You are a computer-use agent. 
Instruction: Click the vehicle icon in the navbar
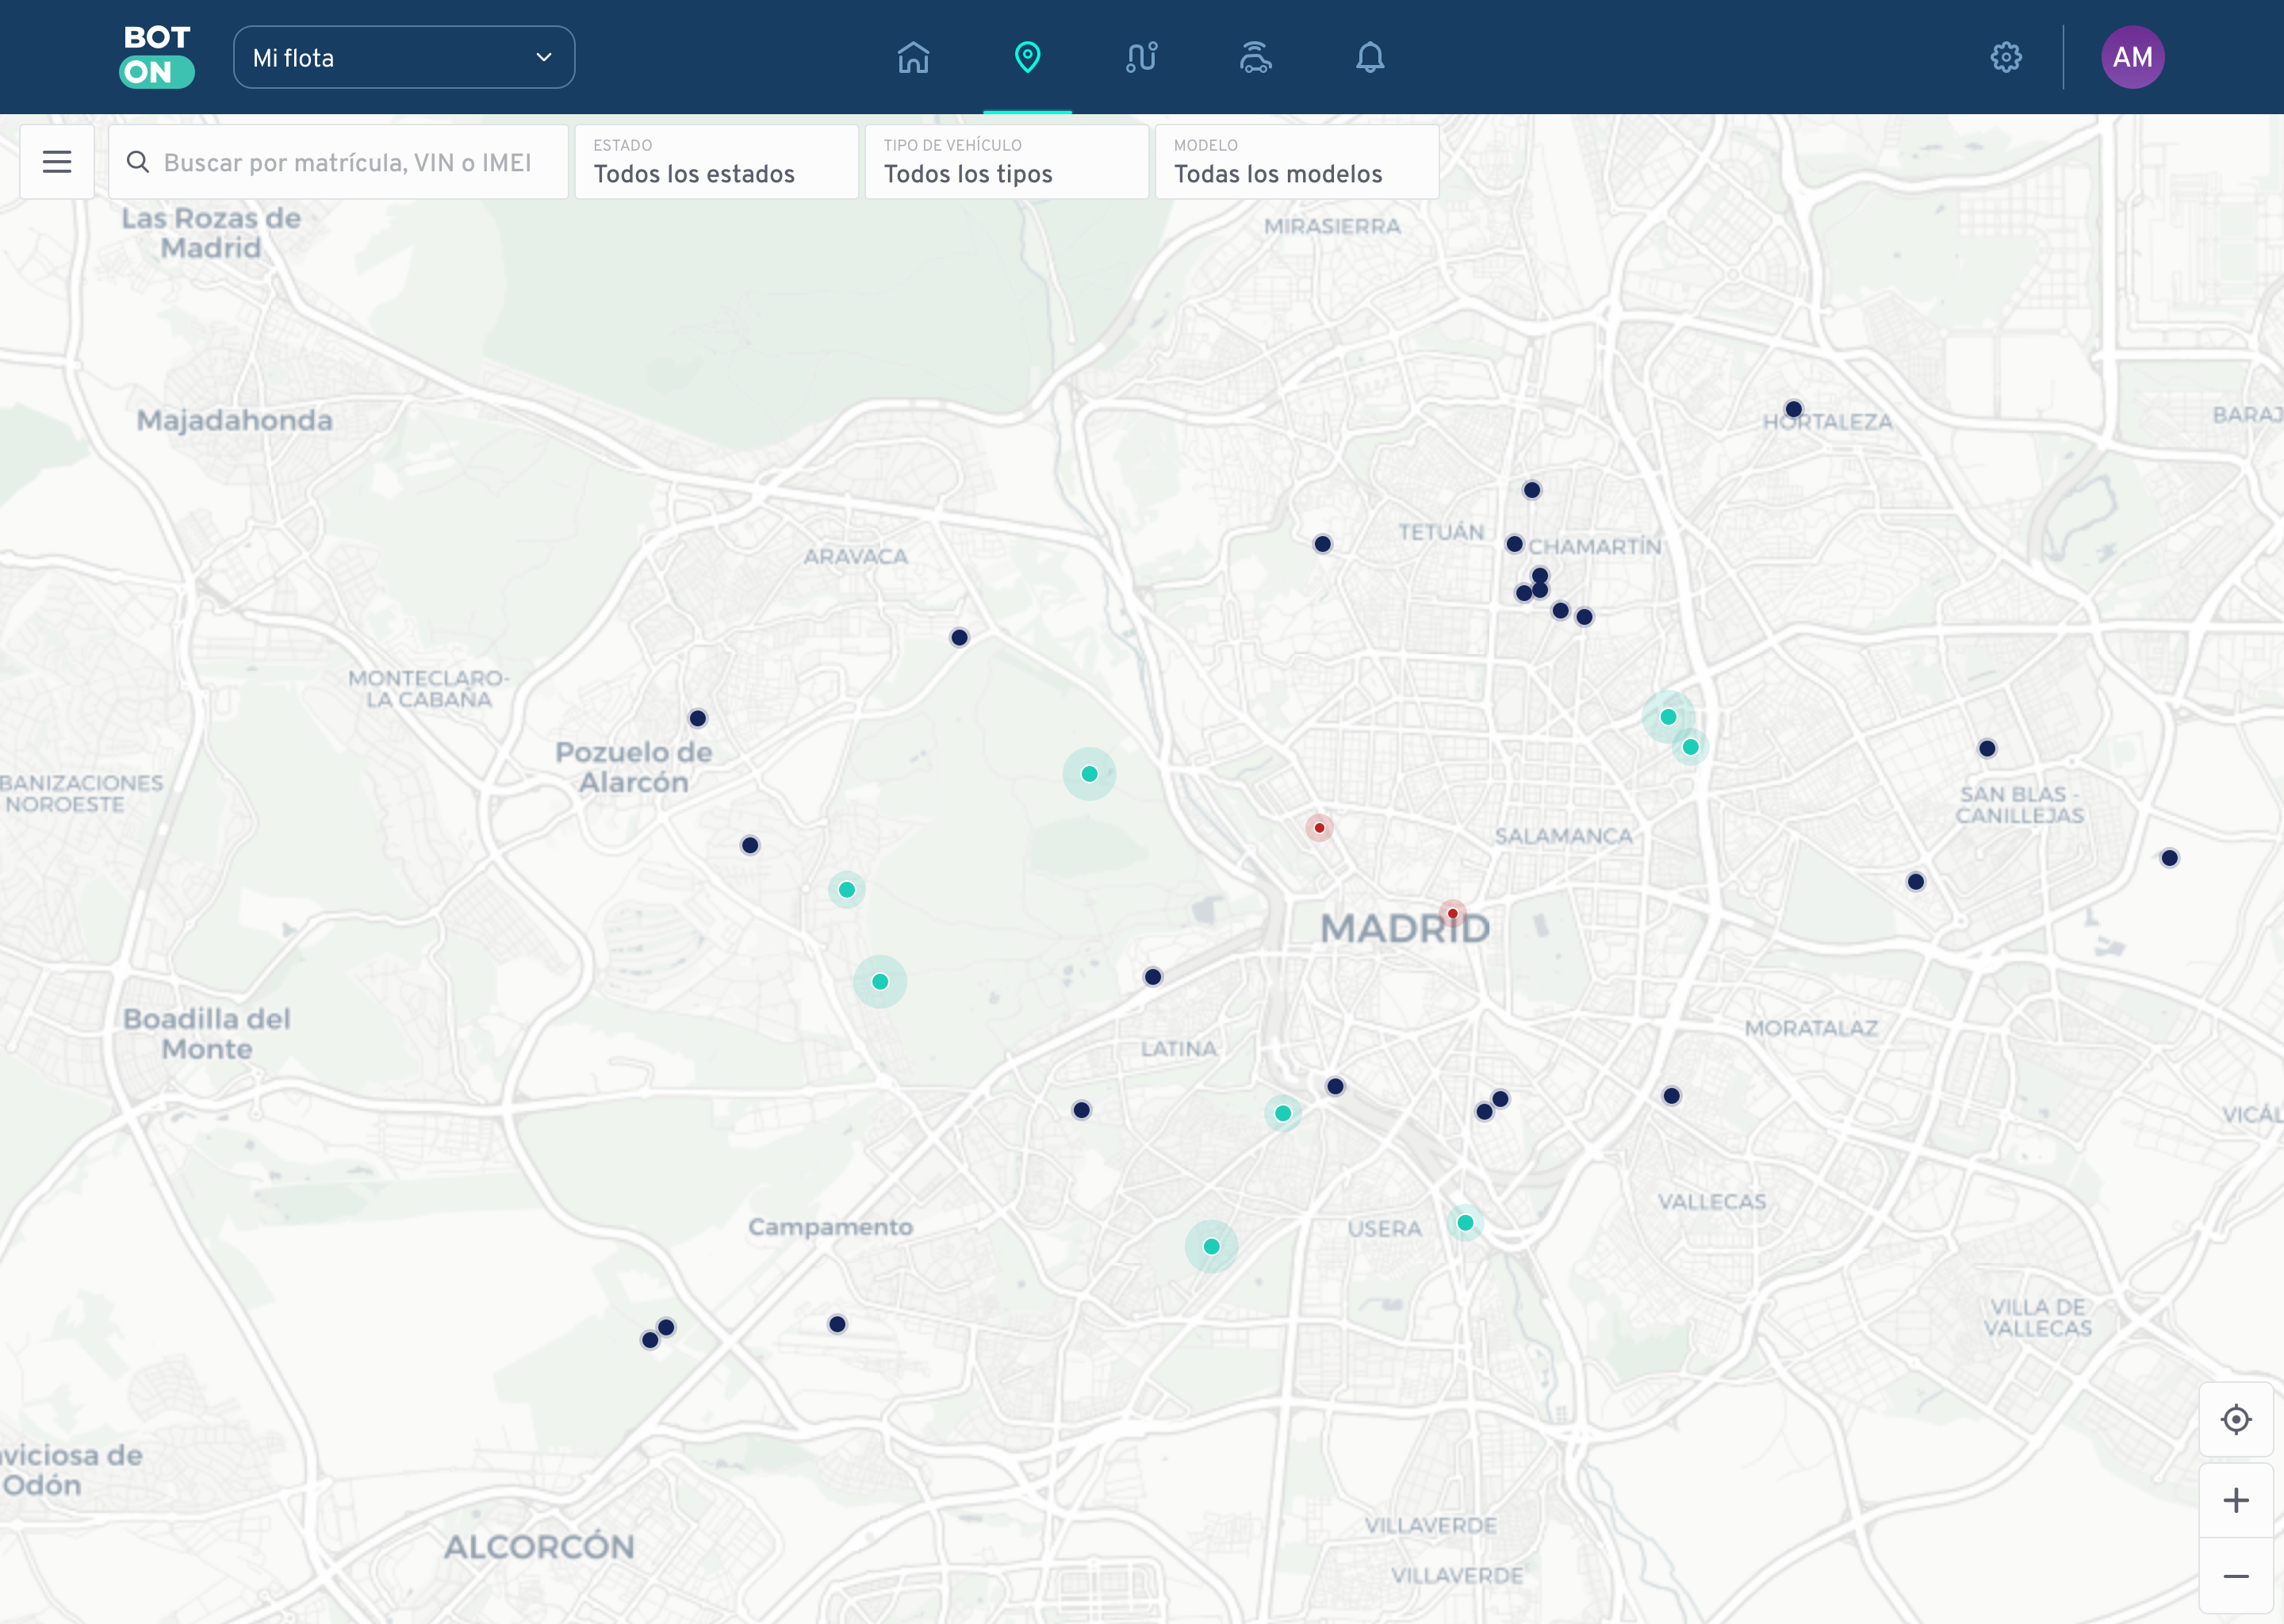1255,57
